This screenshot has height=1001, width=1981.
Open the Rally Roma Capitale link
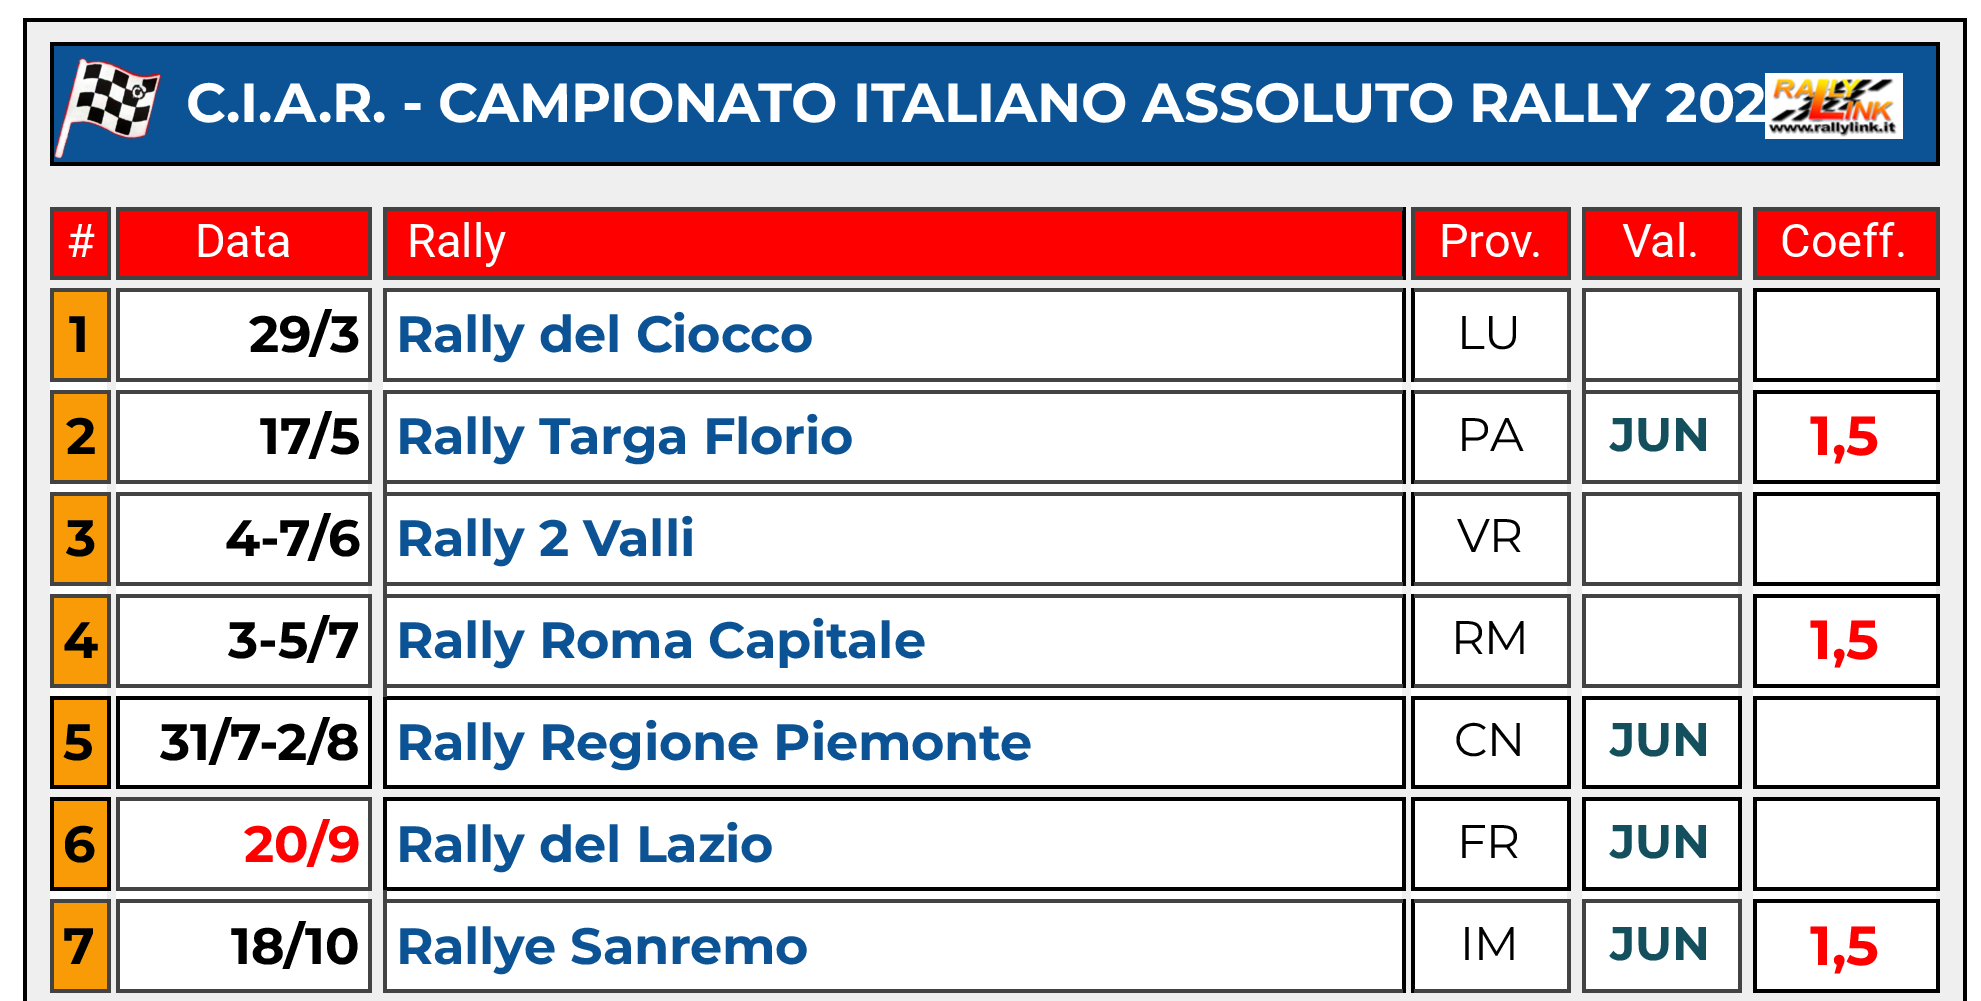(x=661, y=641)
